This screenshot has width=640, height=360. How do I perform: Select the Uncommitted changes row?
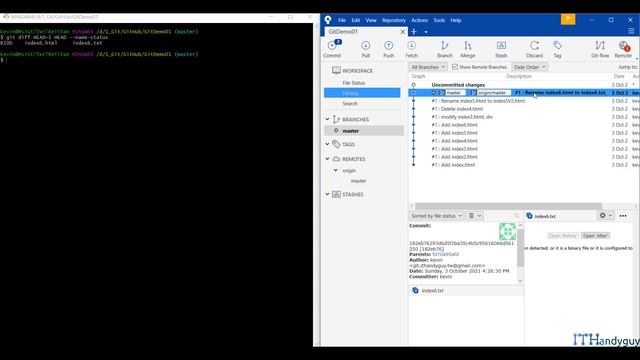pyautogui.click(x=524, y=85)
